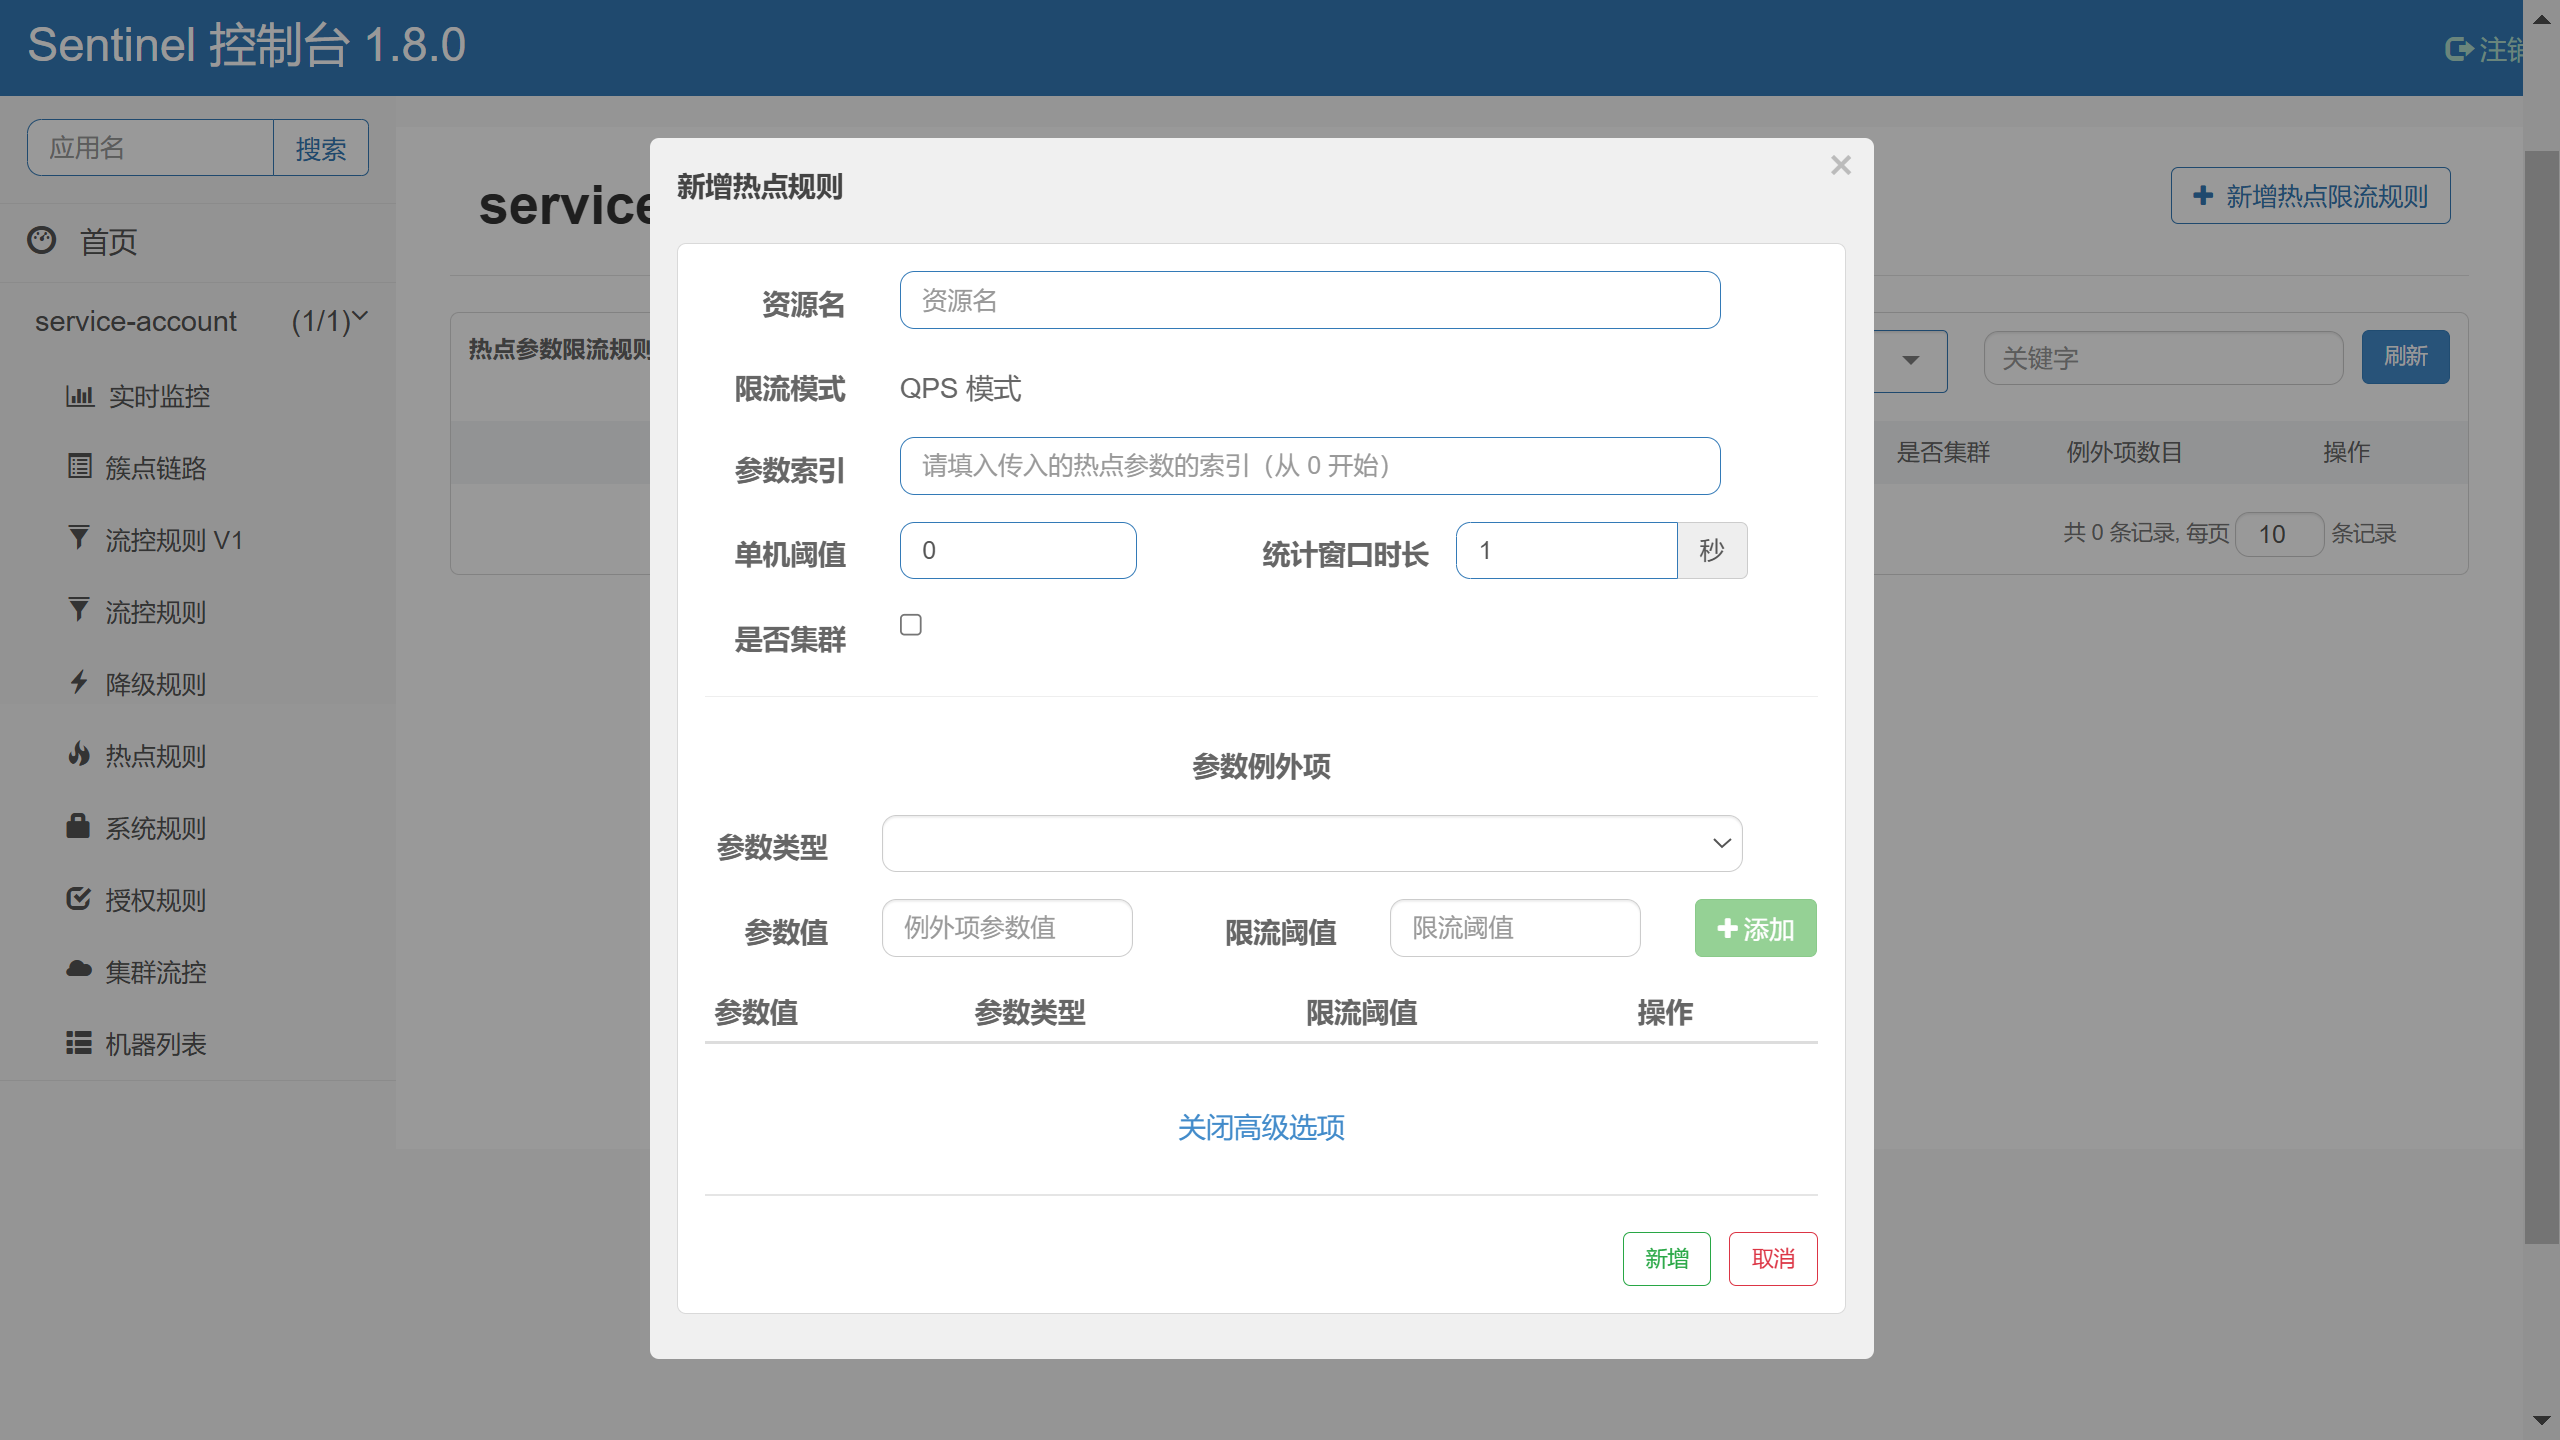Toggle the 是否集群 checkbox

911,625
